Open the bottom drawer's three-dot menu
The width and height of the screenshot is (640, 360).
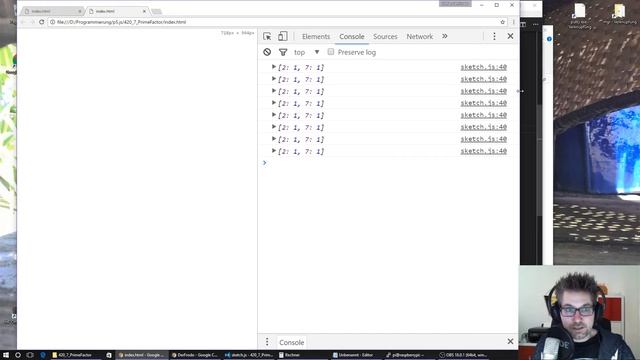click(267, 342)
